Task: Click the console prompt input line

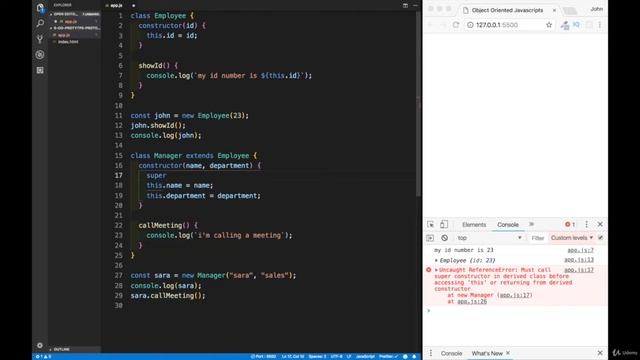Action: tap(515, 311)
